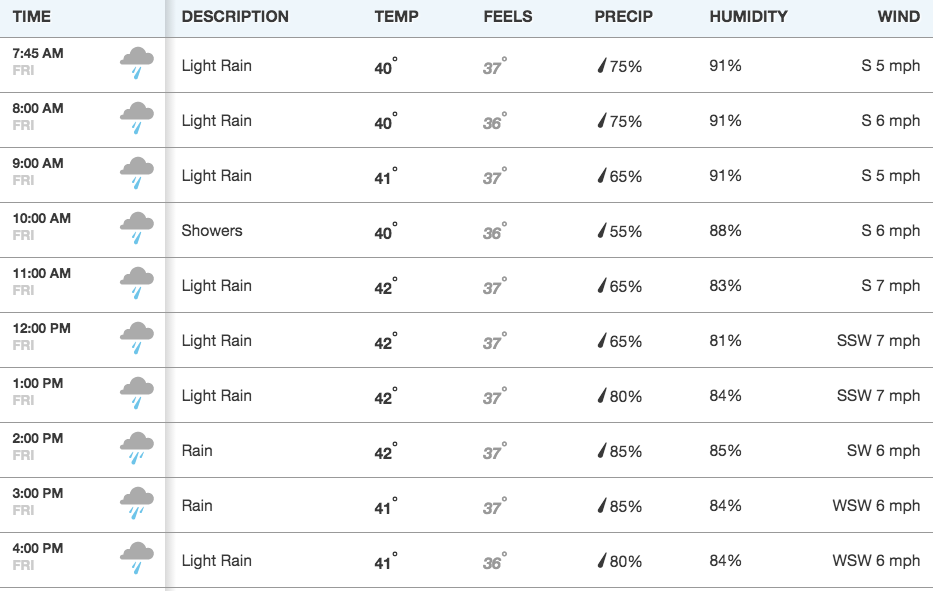
Task: Open the 11:00 AM FRI time cell
Action: point(83,285)
